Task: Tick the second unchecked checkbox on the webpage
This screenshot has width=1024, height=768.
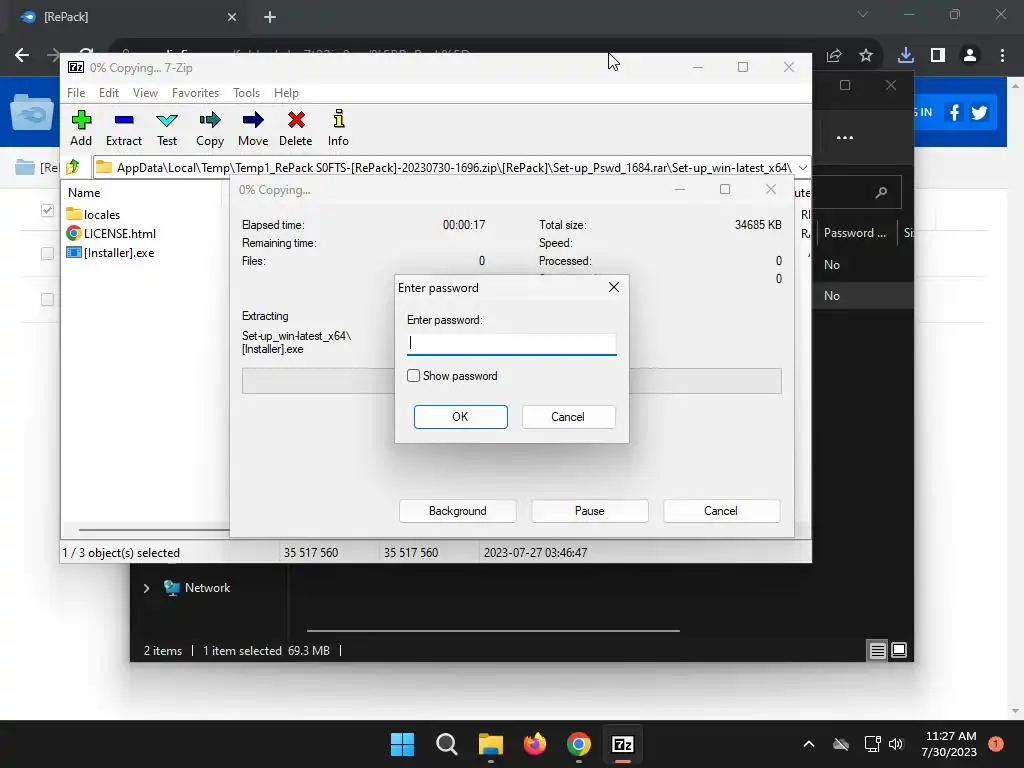Action: pyautogui.click(x=47, y=253)
